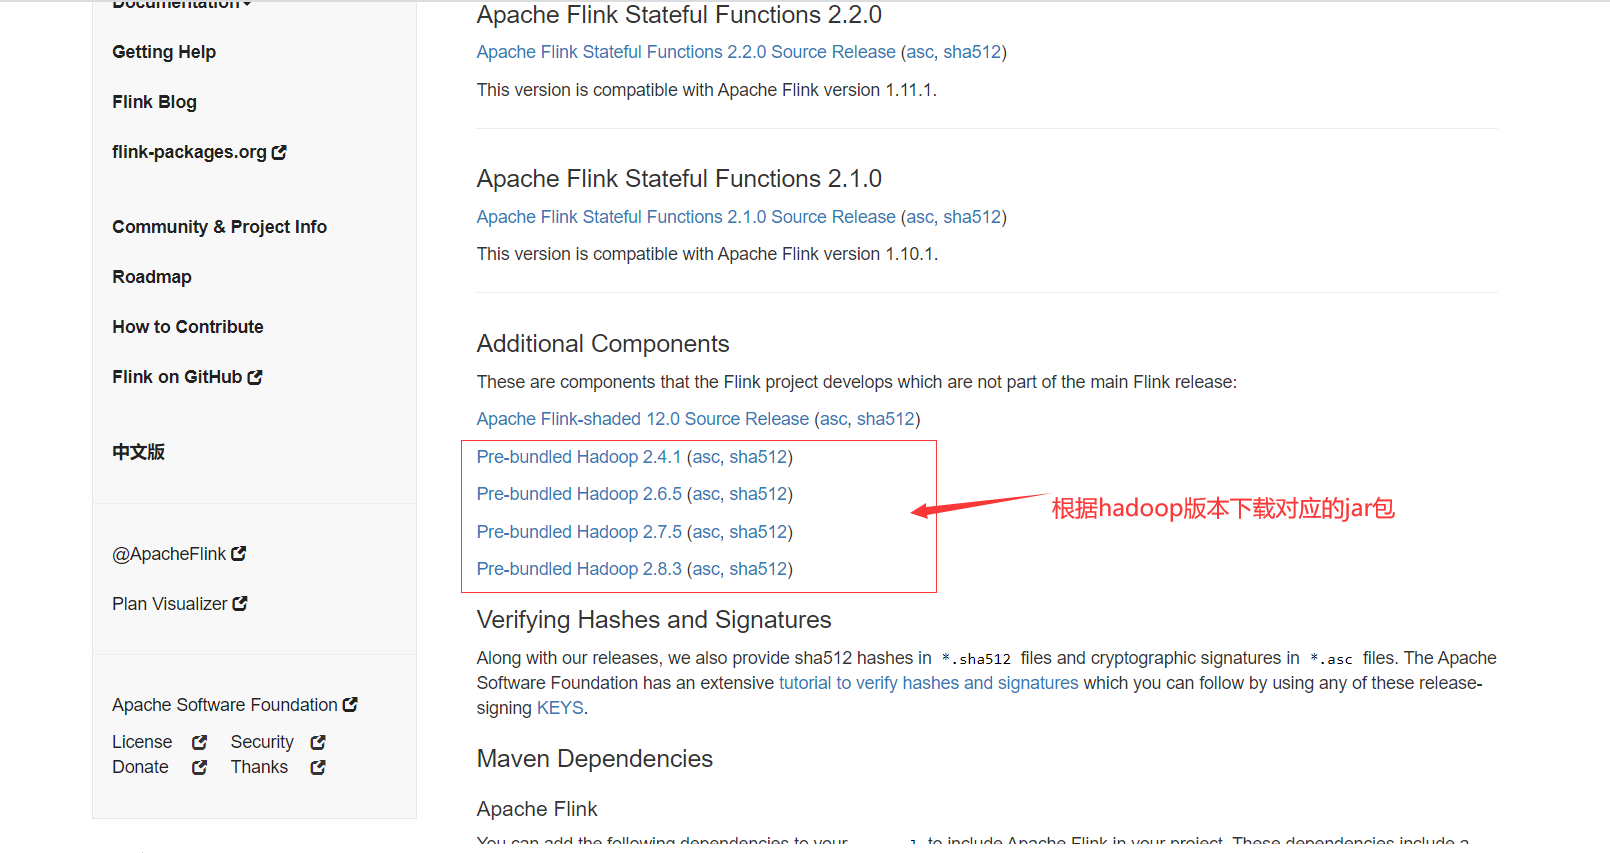Click the external link icon beside flink-packages.org

tap(281, 151)
